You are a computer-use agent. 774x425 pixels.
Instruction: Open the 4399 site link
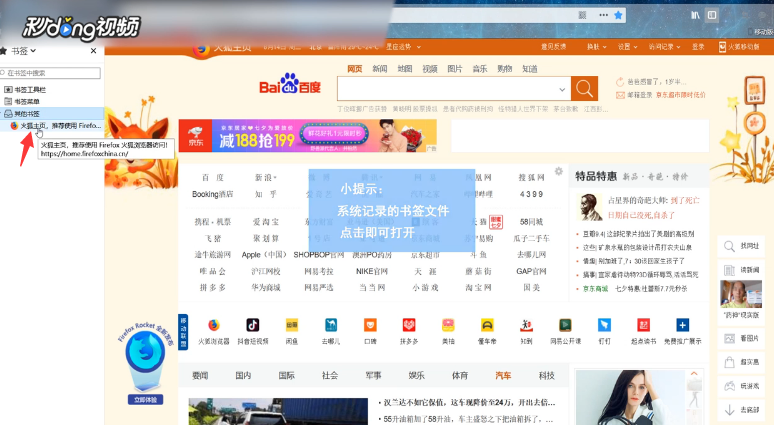tap(531, 194)
